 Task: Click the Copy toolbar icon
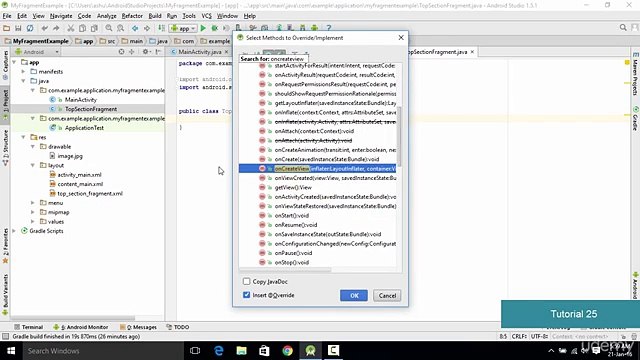pyautogui.click(x=82, y=28)
